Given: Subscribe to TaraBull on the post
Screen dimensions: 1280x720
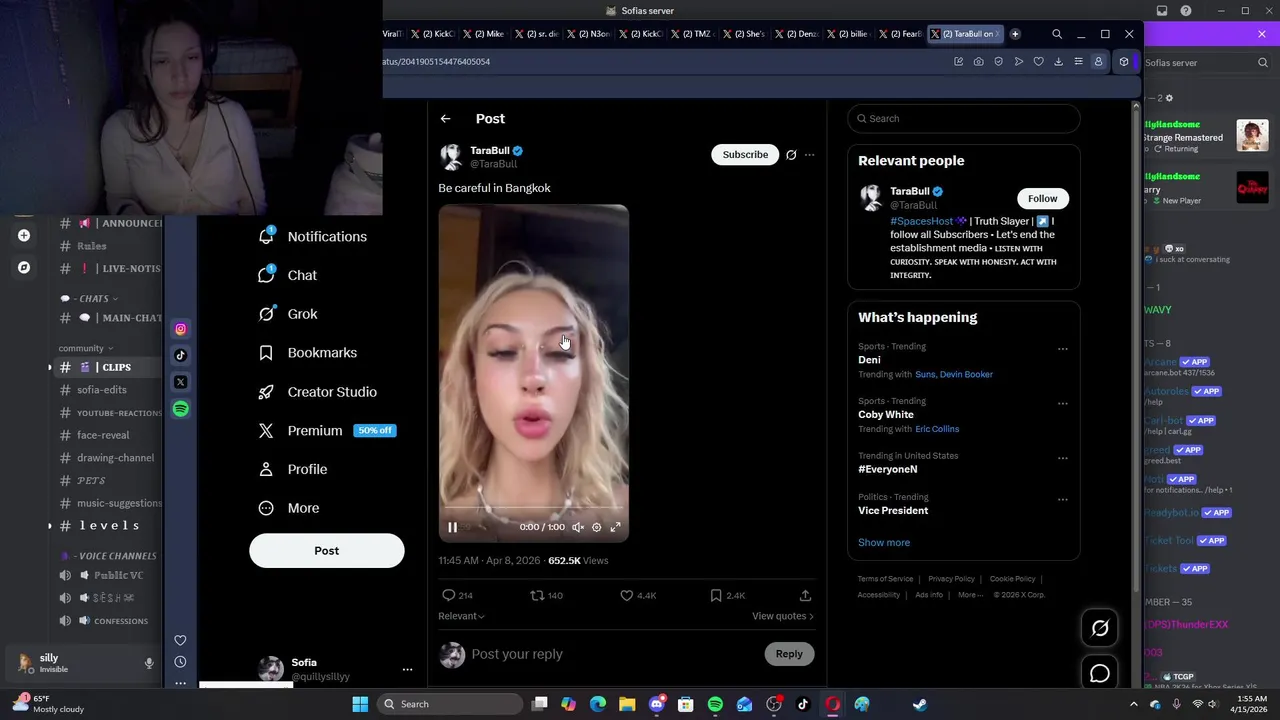Looking at the screenshot, I should click(x=745, y=155).
